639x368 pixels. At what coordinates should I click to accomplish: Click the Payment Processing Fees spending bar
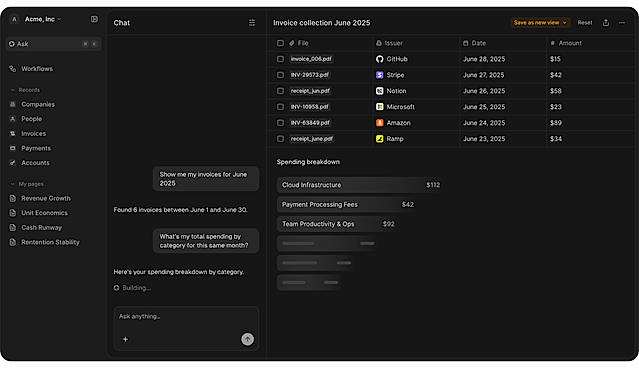click(347, 205)
